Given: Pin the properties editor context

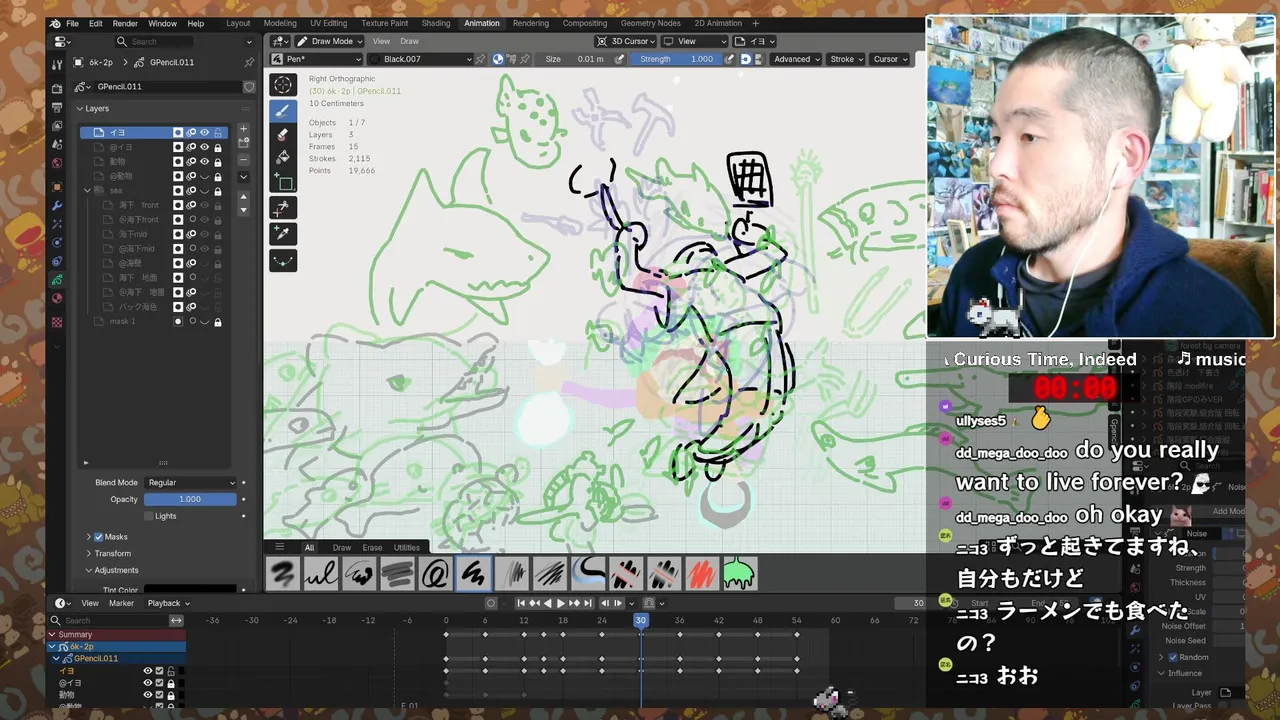Looking at the screenshot, I should (x=249, y=62).
